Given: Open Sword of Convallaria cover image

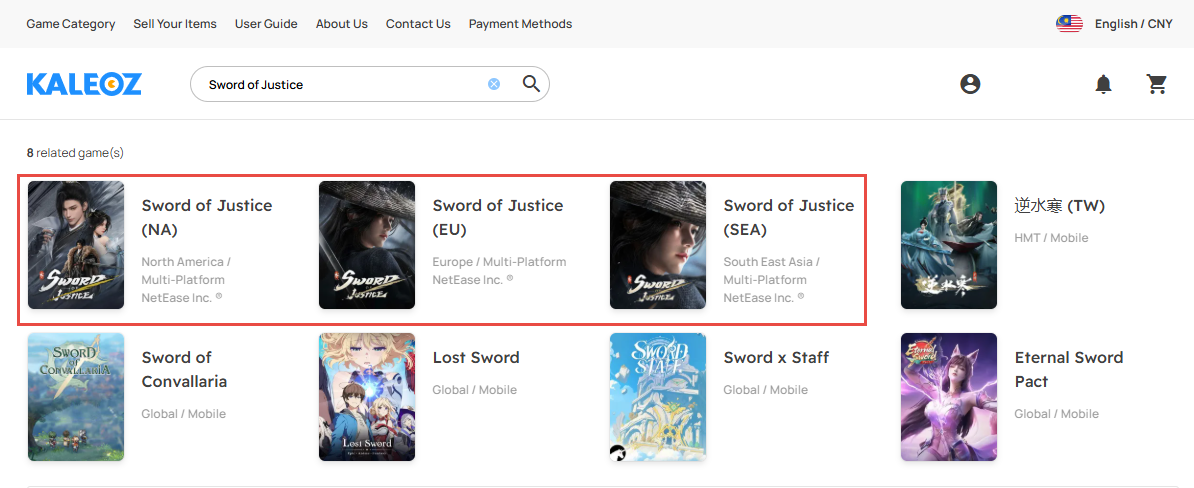Looking at the screenshot, I should pos(76,397).
